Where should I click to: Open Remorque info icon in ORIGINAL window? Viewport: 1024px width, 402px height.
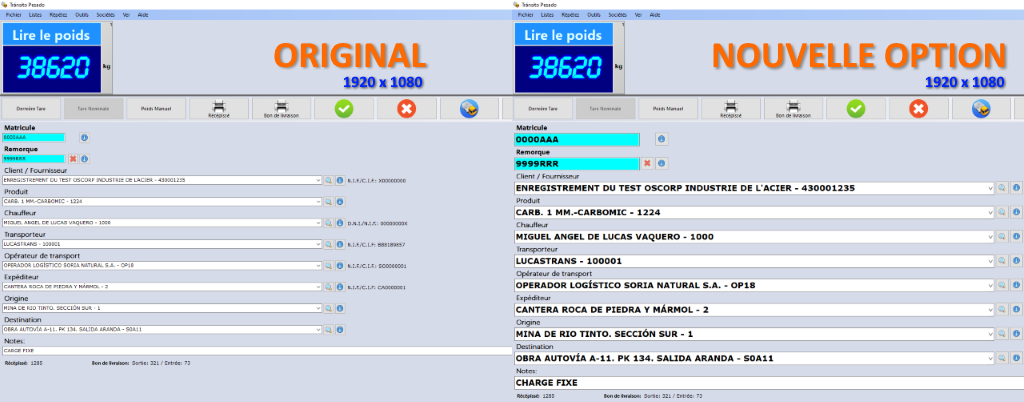click(84, 159)
